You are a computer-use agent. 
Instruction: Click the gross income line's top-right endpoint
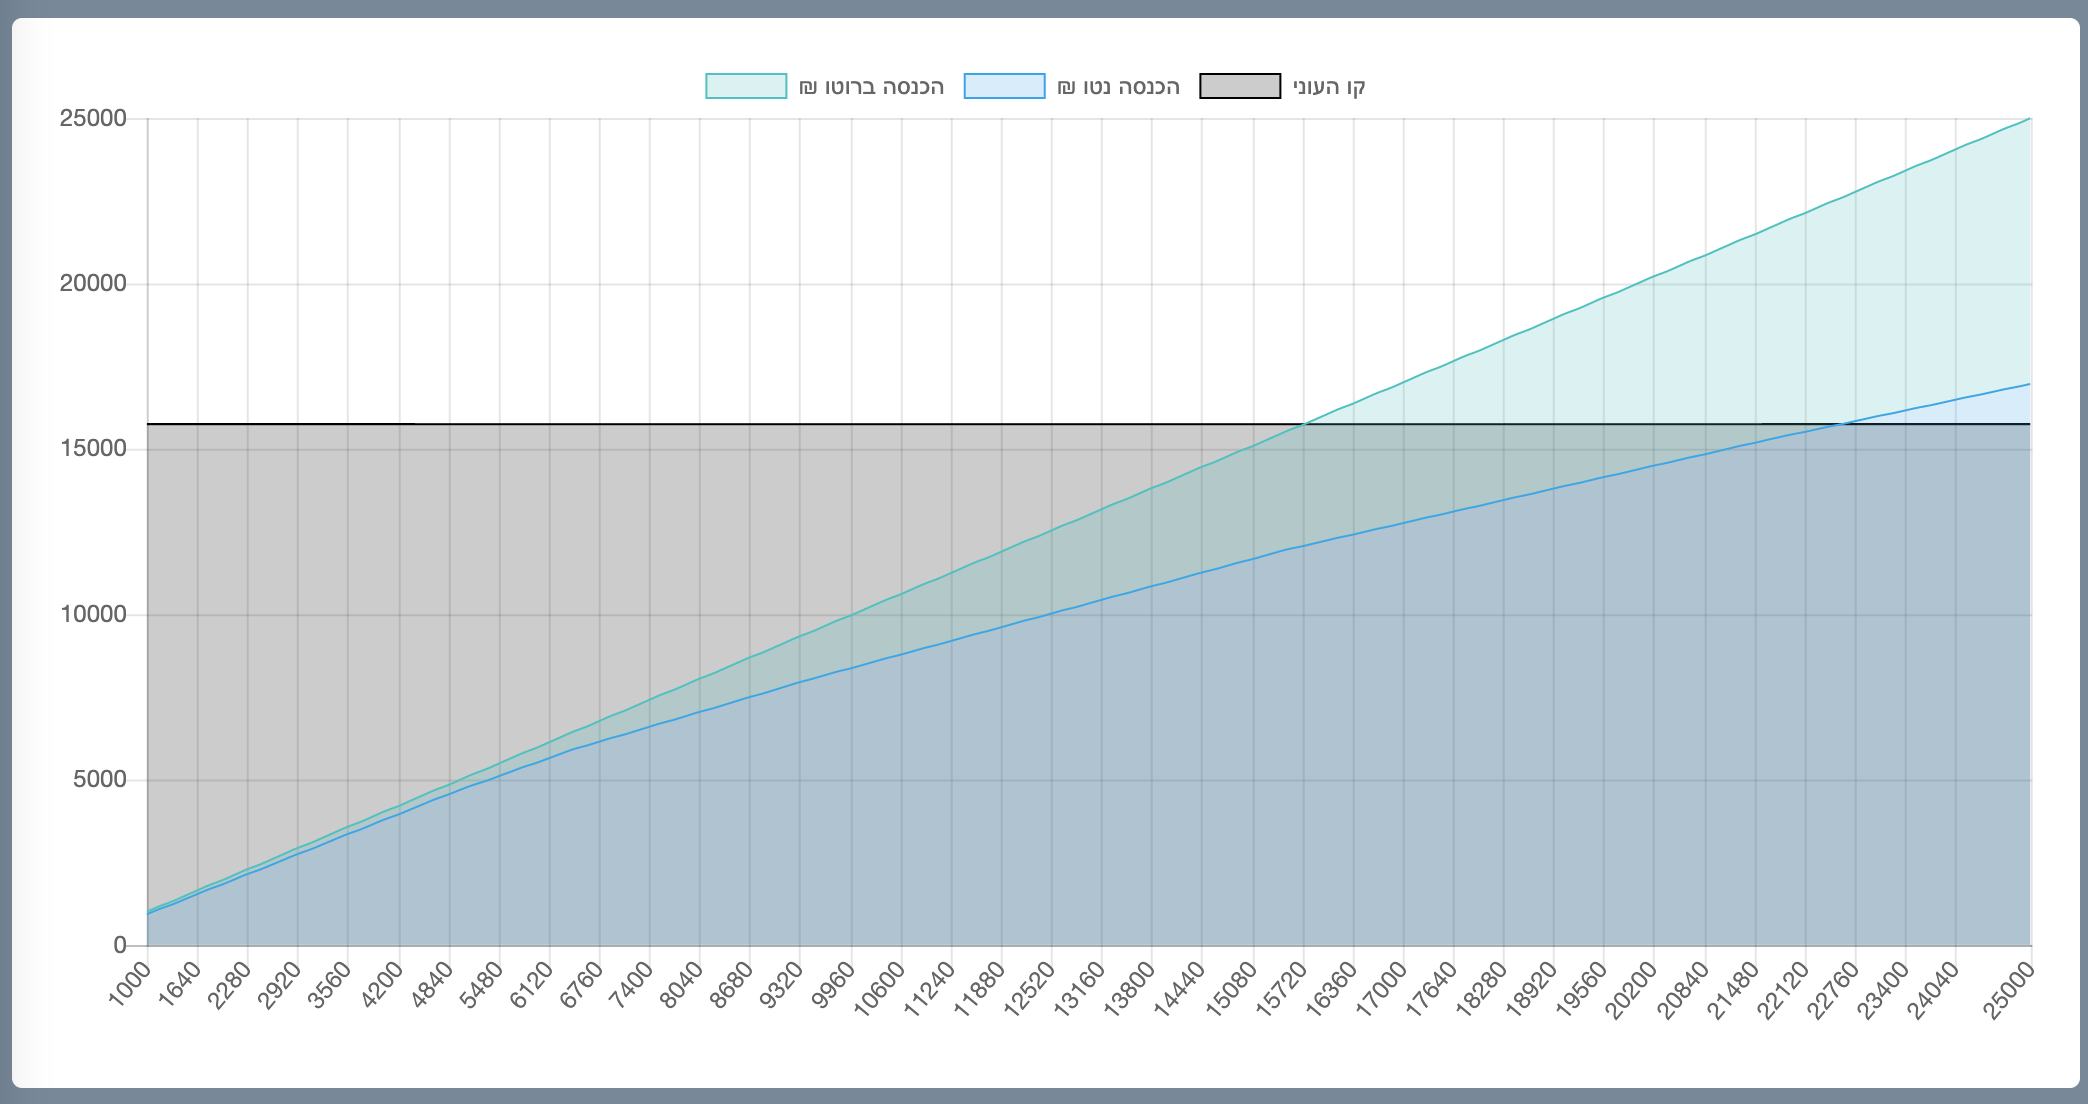click(2030, 119)
